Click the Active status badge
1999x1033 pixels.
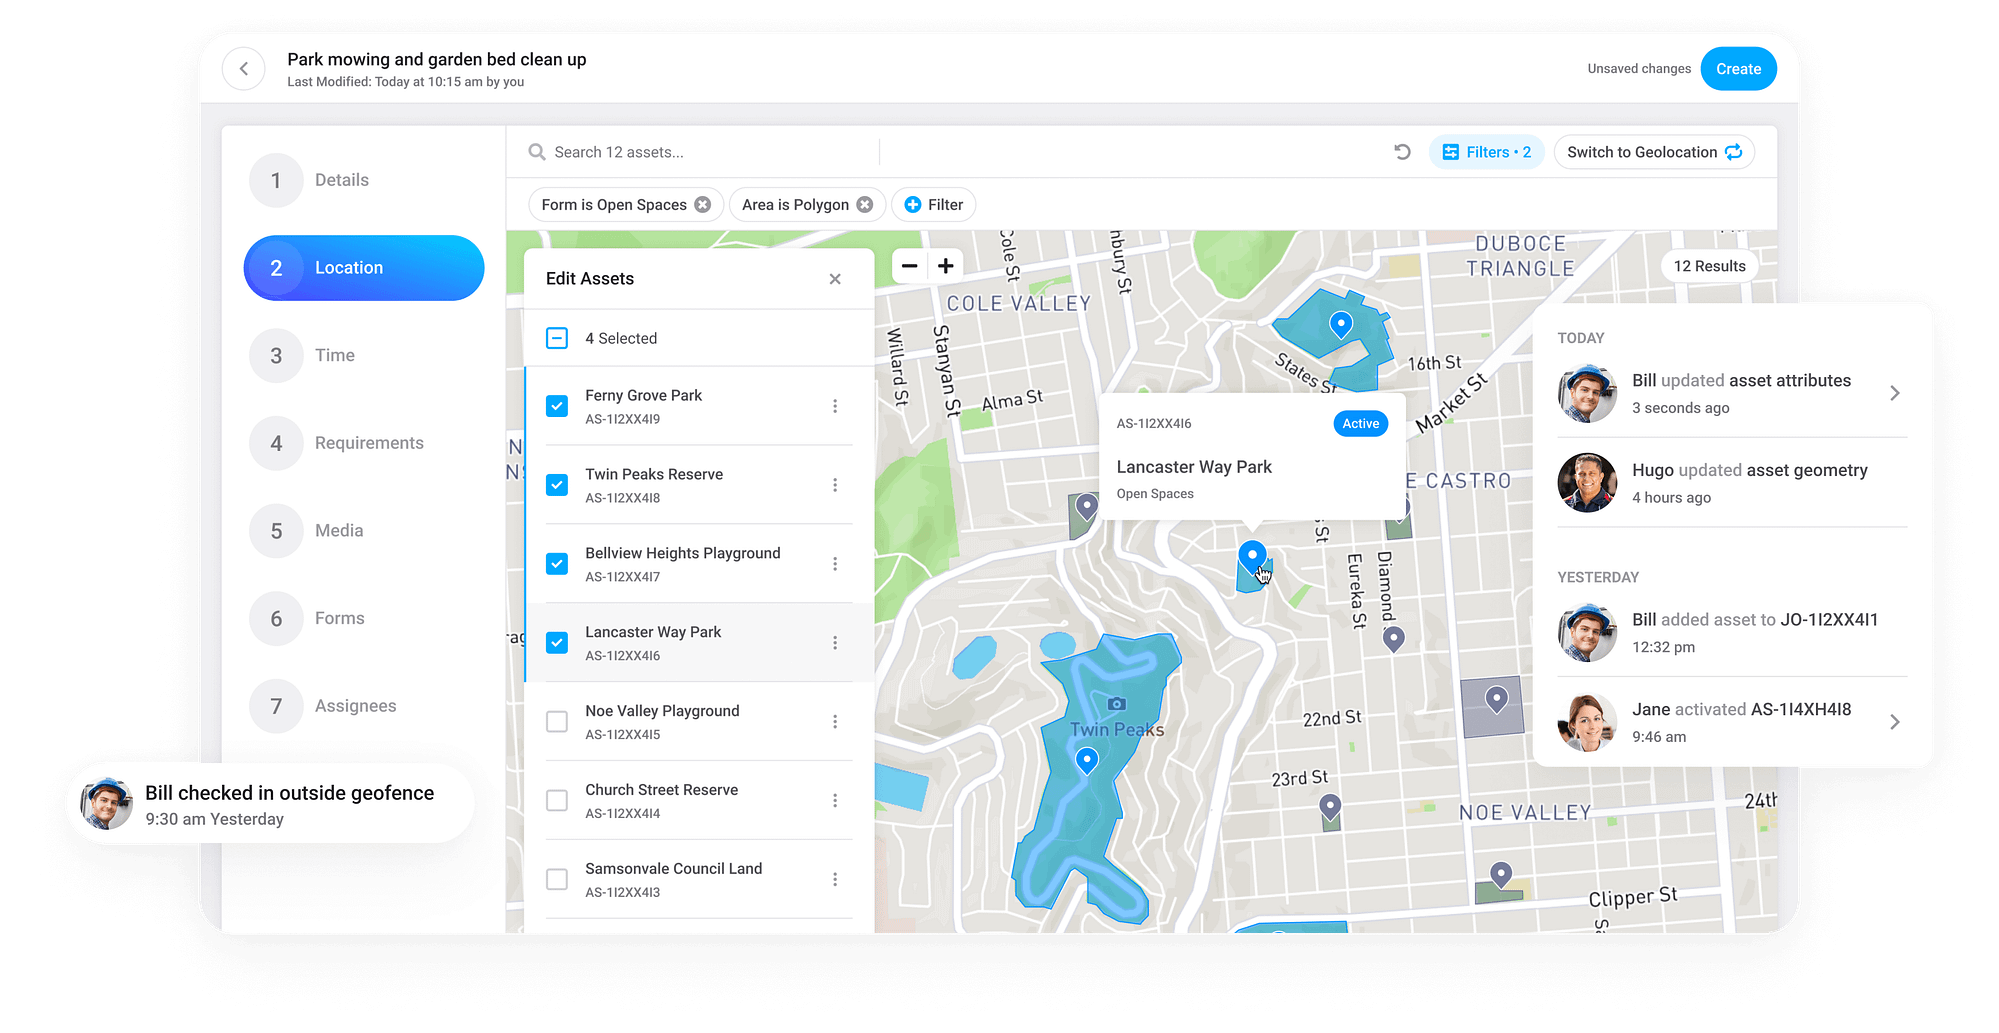coord(1360,424)
